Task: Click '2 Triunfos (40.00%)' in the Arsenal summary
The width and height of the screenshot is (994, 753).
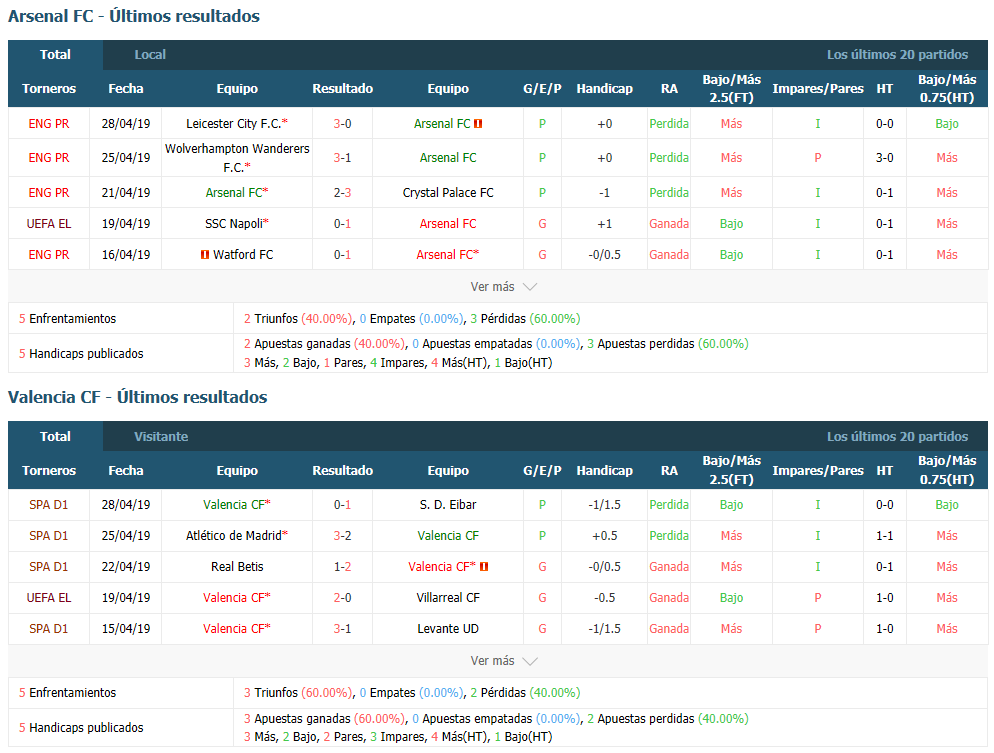Action: coord(298,319)
